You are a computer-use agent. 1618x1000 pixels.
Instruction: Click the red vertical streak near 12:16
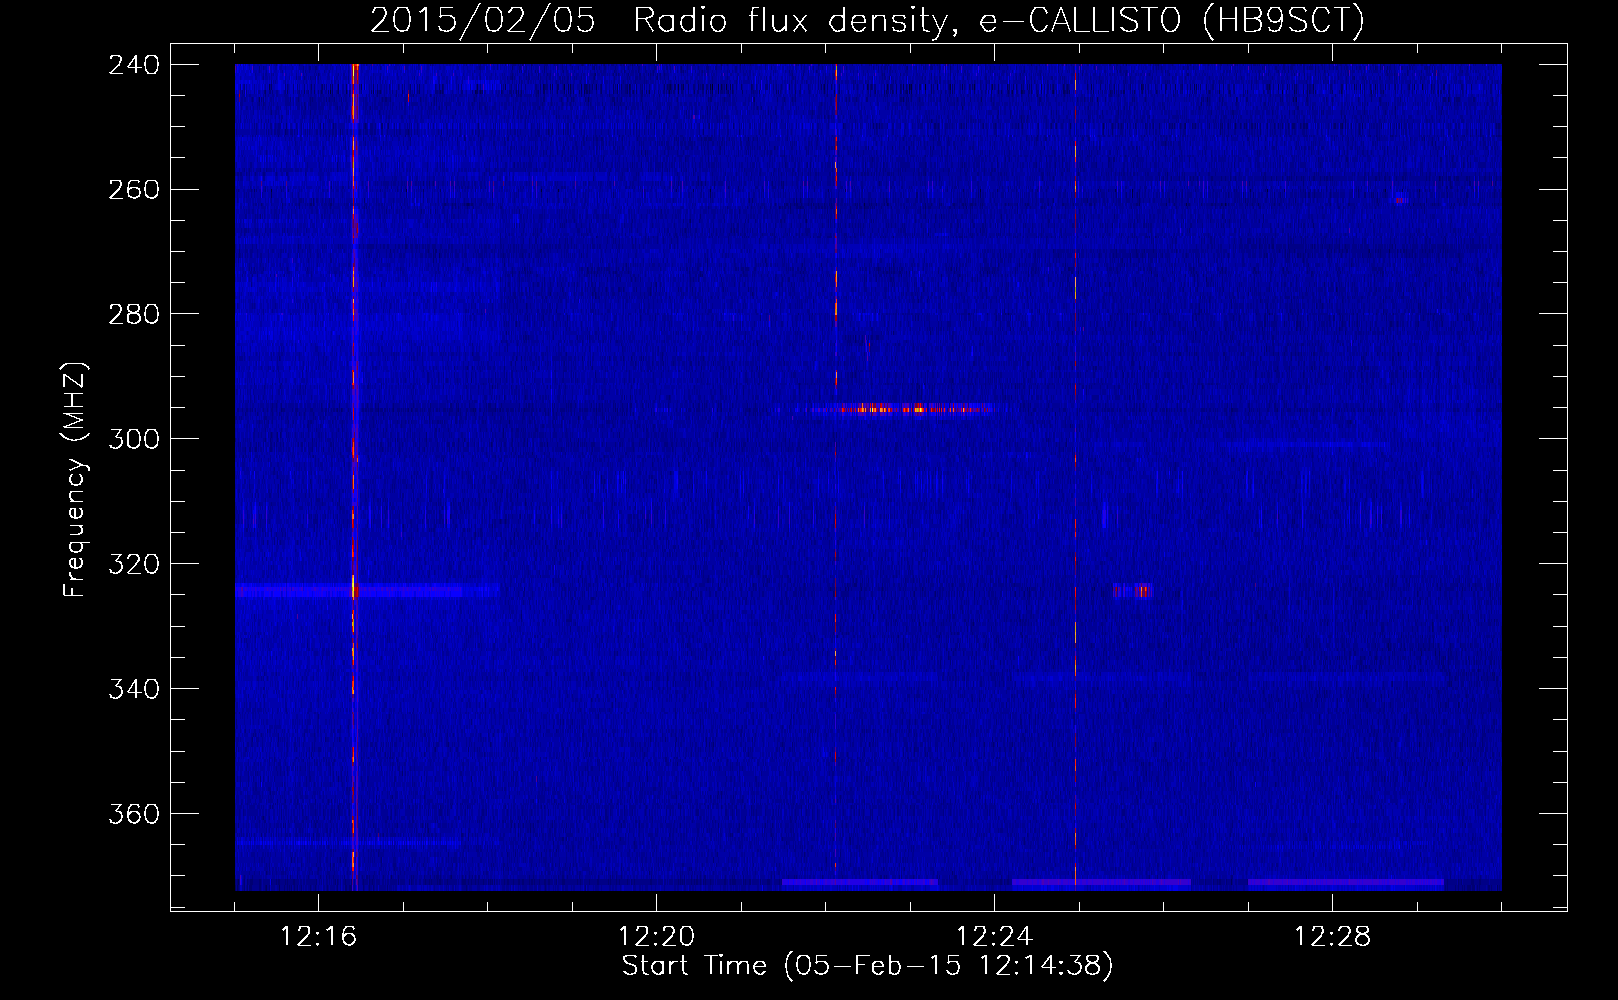tap(354, 477)
